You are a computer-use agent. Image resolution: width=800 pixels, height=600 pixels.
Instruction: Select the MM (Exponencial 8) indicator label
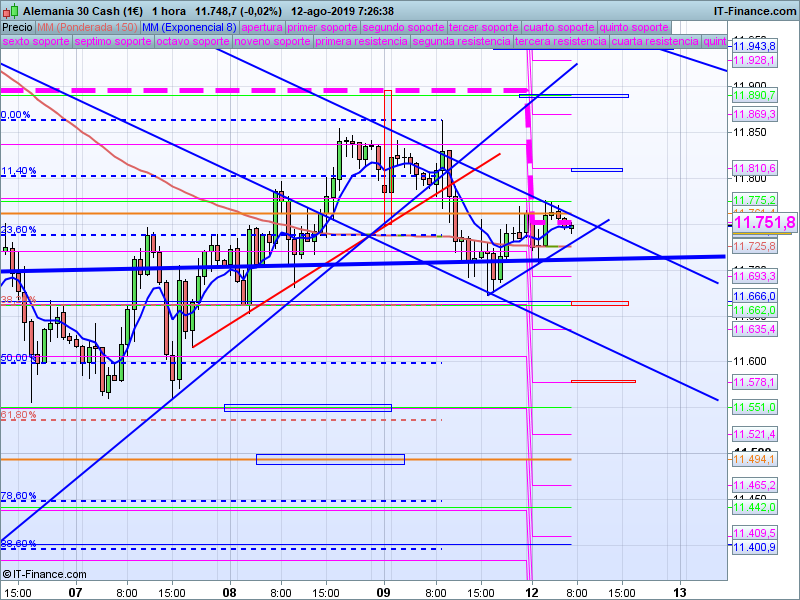tap(189, 27)
